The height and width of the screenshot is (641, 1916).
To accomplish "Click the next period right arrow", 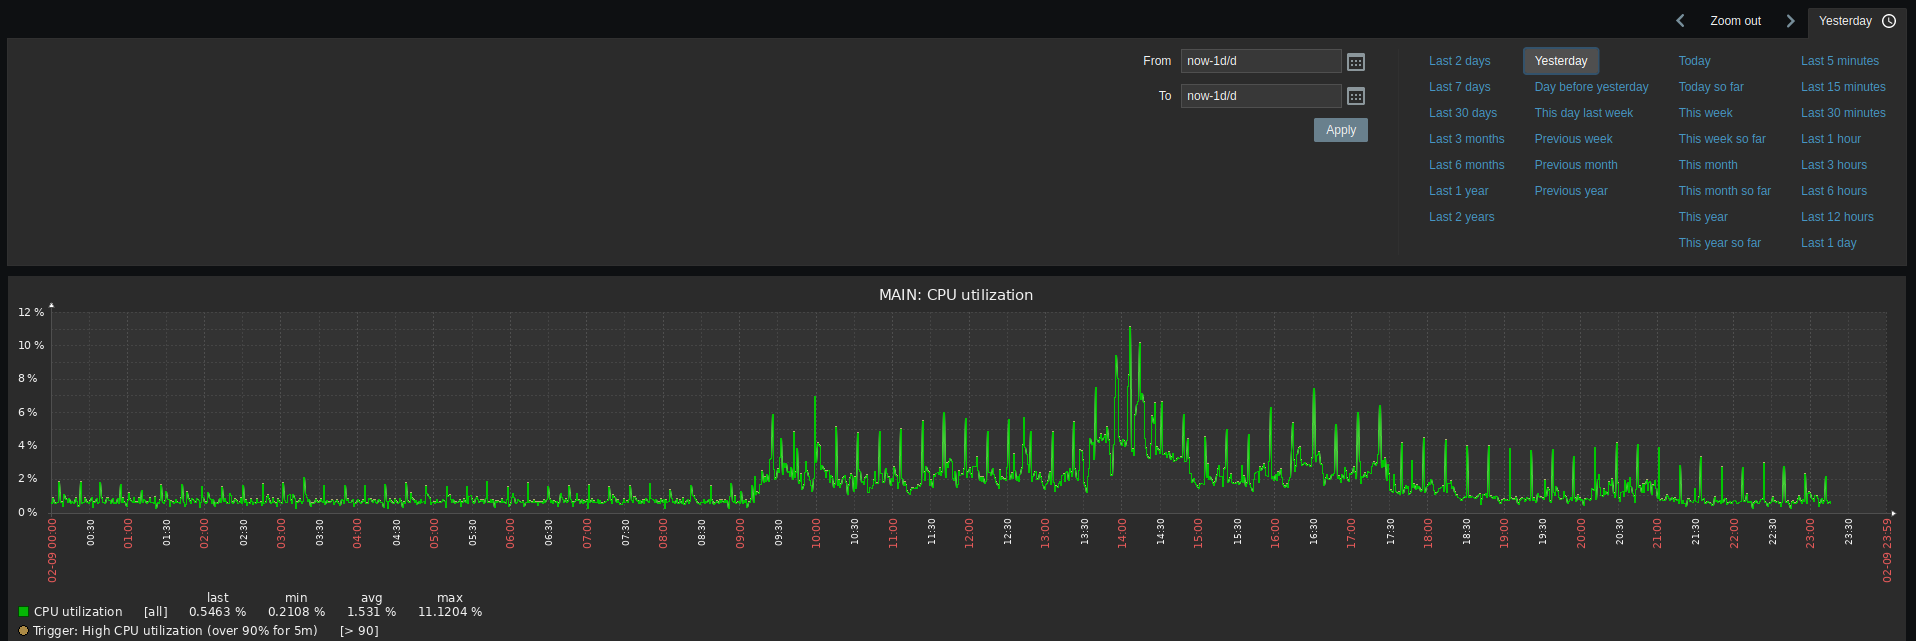I will coord(1790,21).
